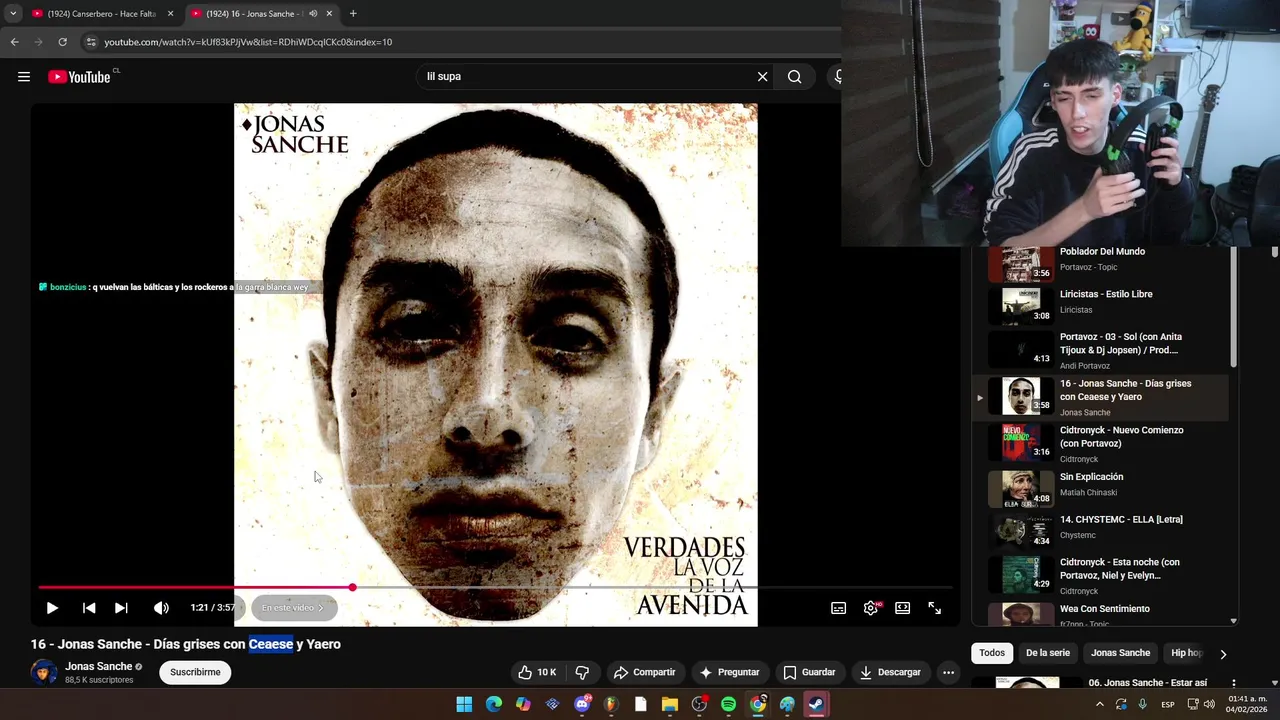Save video using Guardar
This screenshot has height=720, width=1280.
pos(809,672)
